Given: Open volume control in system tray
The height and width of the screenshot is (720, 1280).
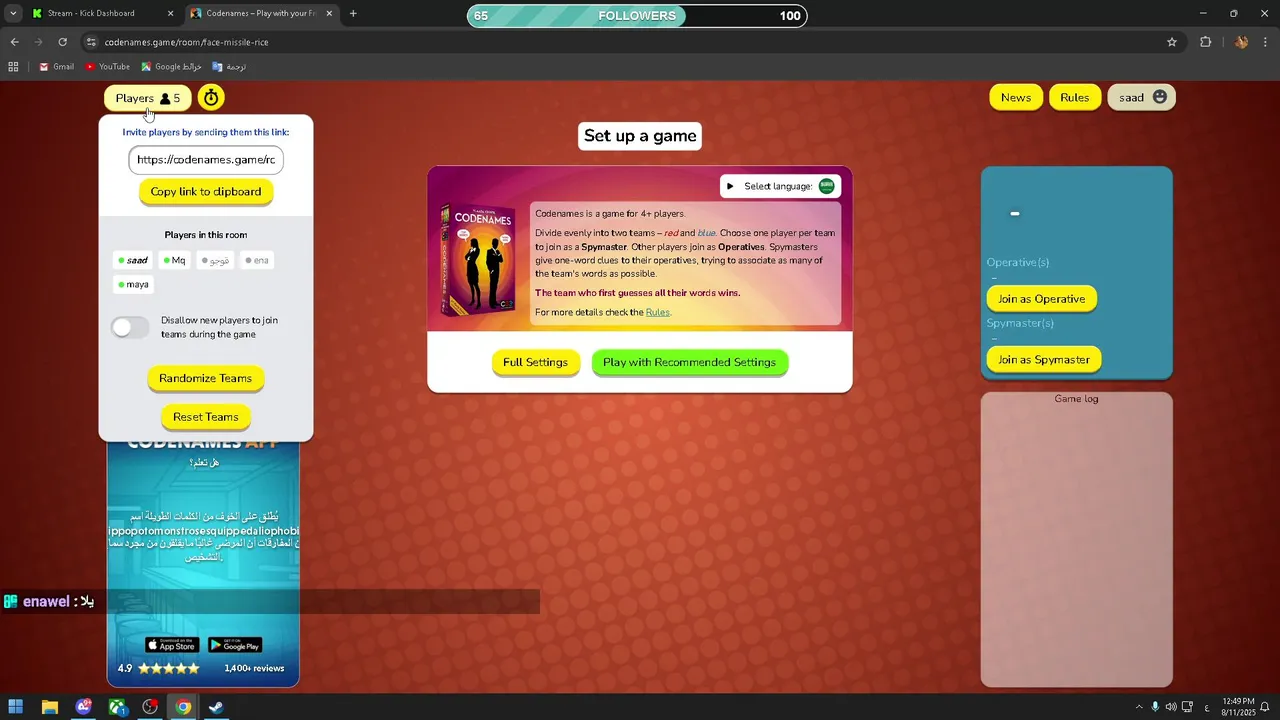Looking at the screenshot, I should 1171,707.
